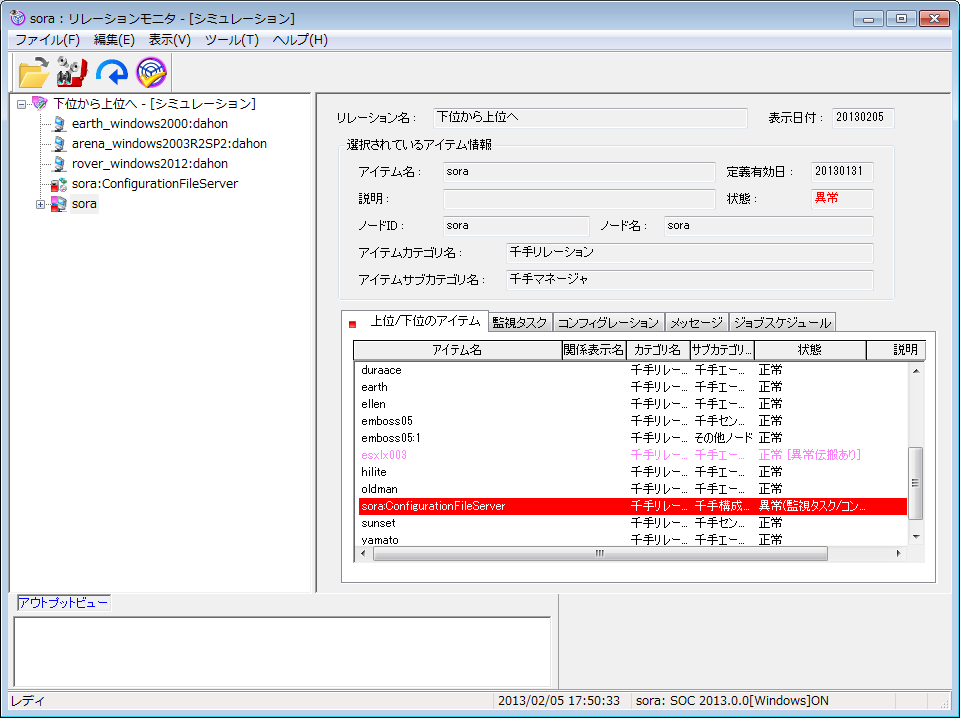Switch to the ジョブスケジュール tab
The height and width of the screenshot is (718, 960).
coord(782,323)
